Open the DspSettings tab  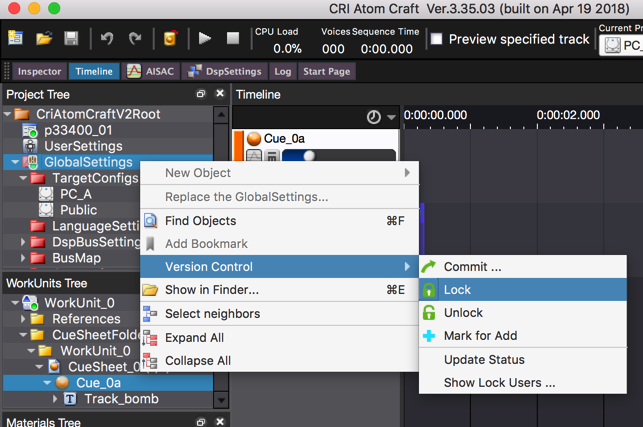pyautogui.click(x=230, y=72)
